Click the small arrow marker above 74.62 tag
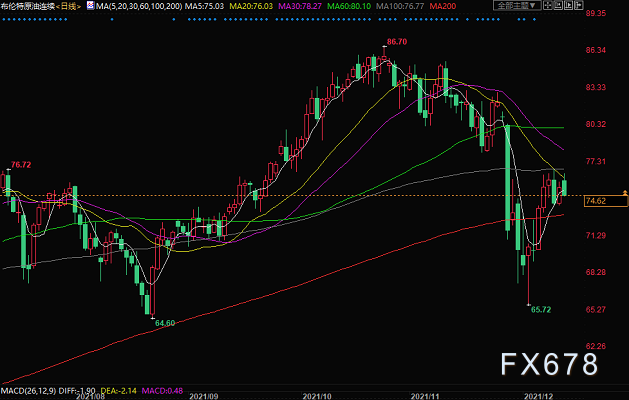Image resolution: width=629 pixels, height=400 pixels. [625, 193]
